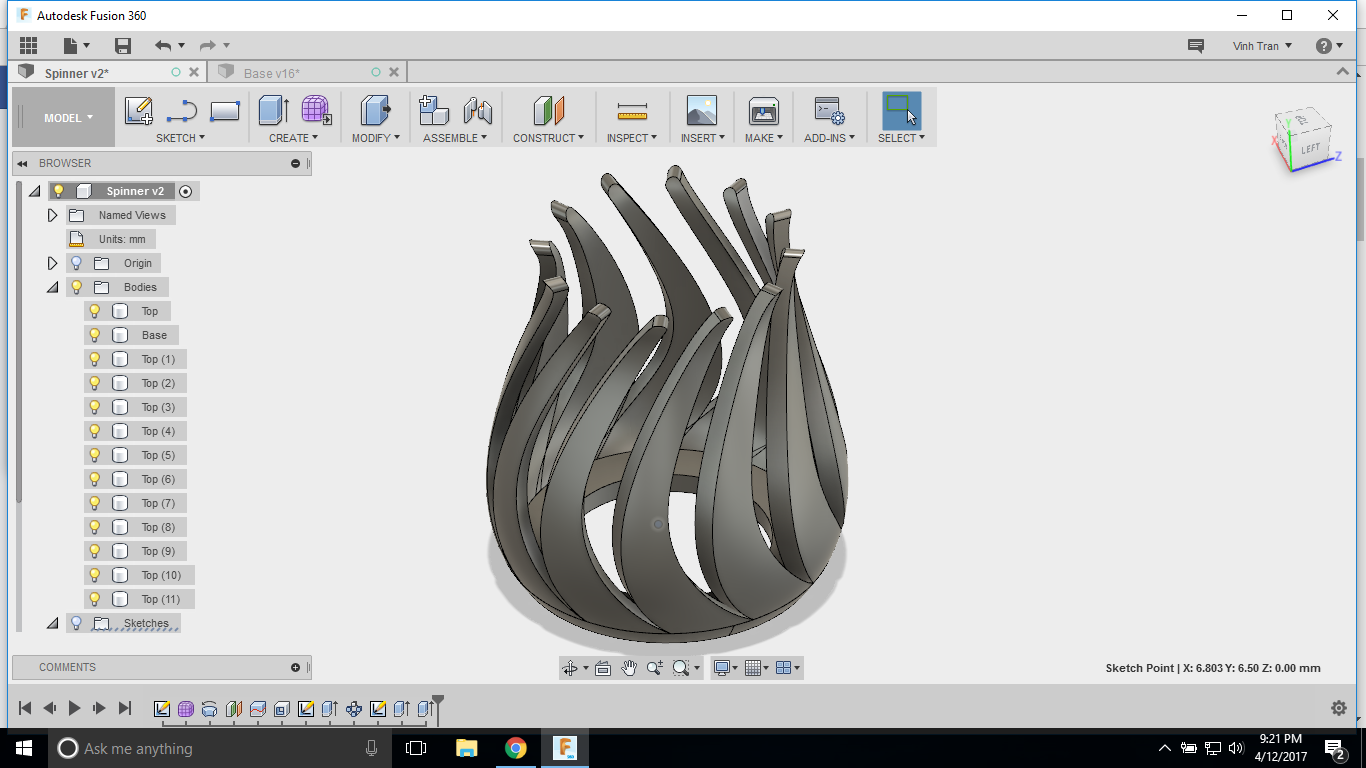
Task: Open the notifications speech bubble icon
Action: pos(1195,46)
